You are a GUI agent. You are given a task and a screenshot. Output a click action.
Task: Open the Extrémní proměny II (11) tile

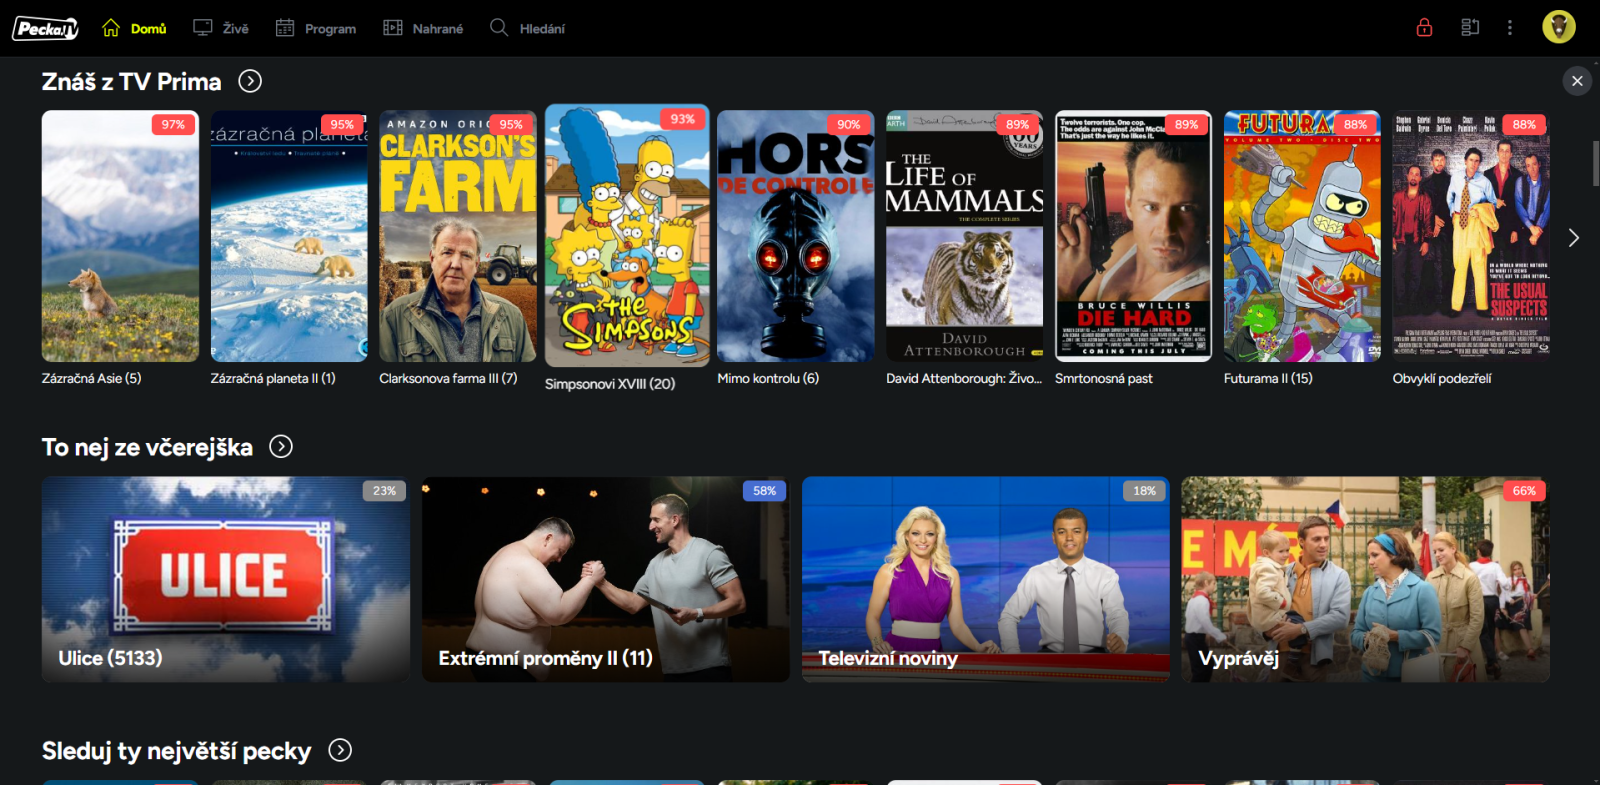pos(606,579)
